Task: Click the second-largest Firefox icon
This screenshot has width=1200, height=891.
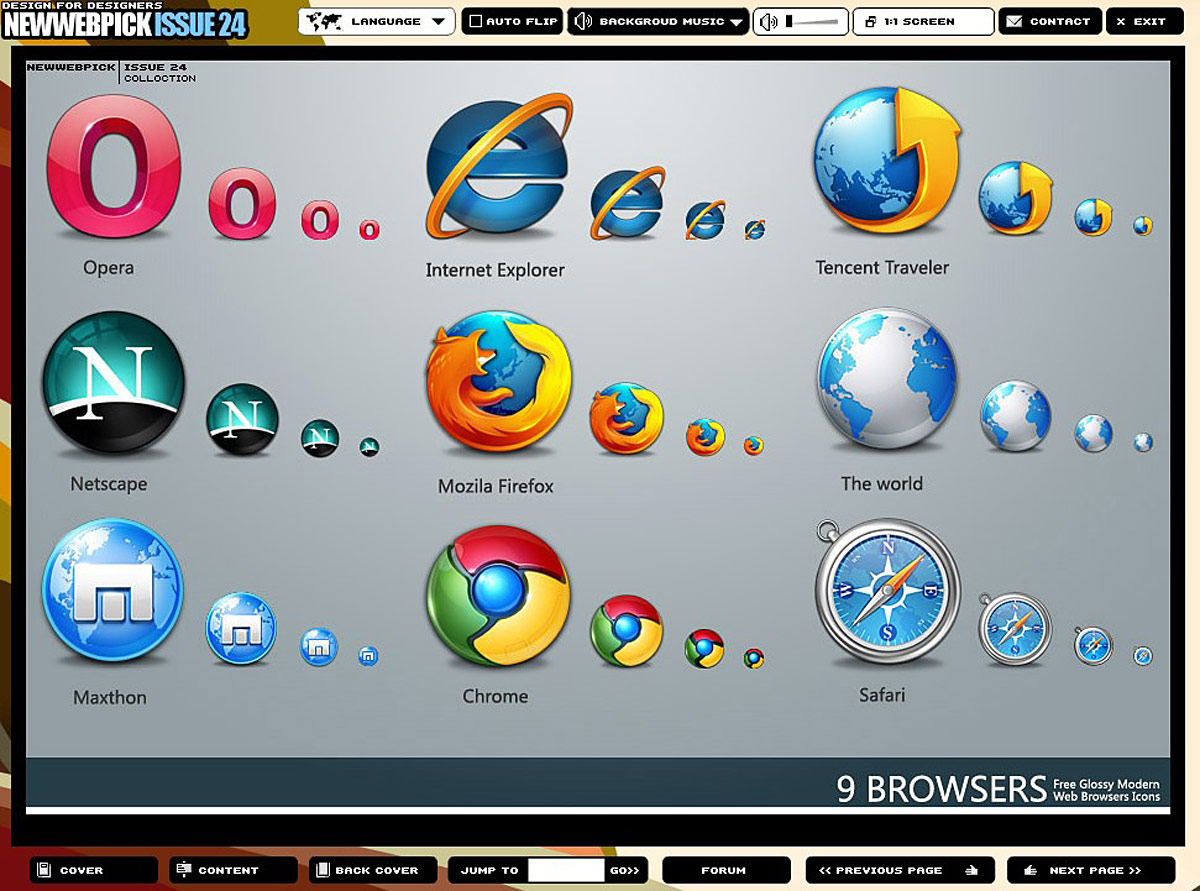Action: tap(627, 419)
